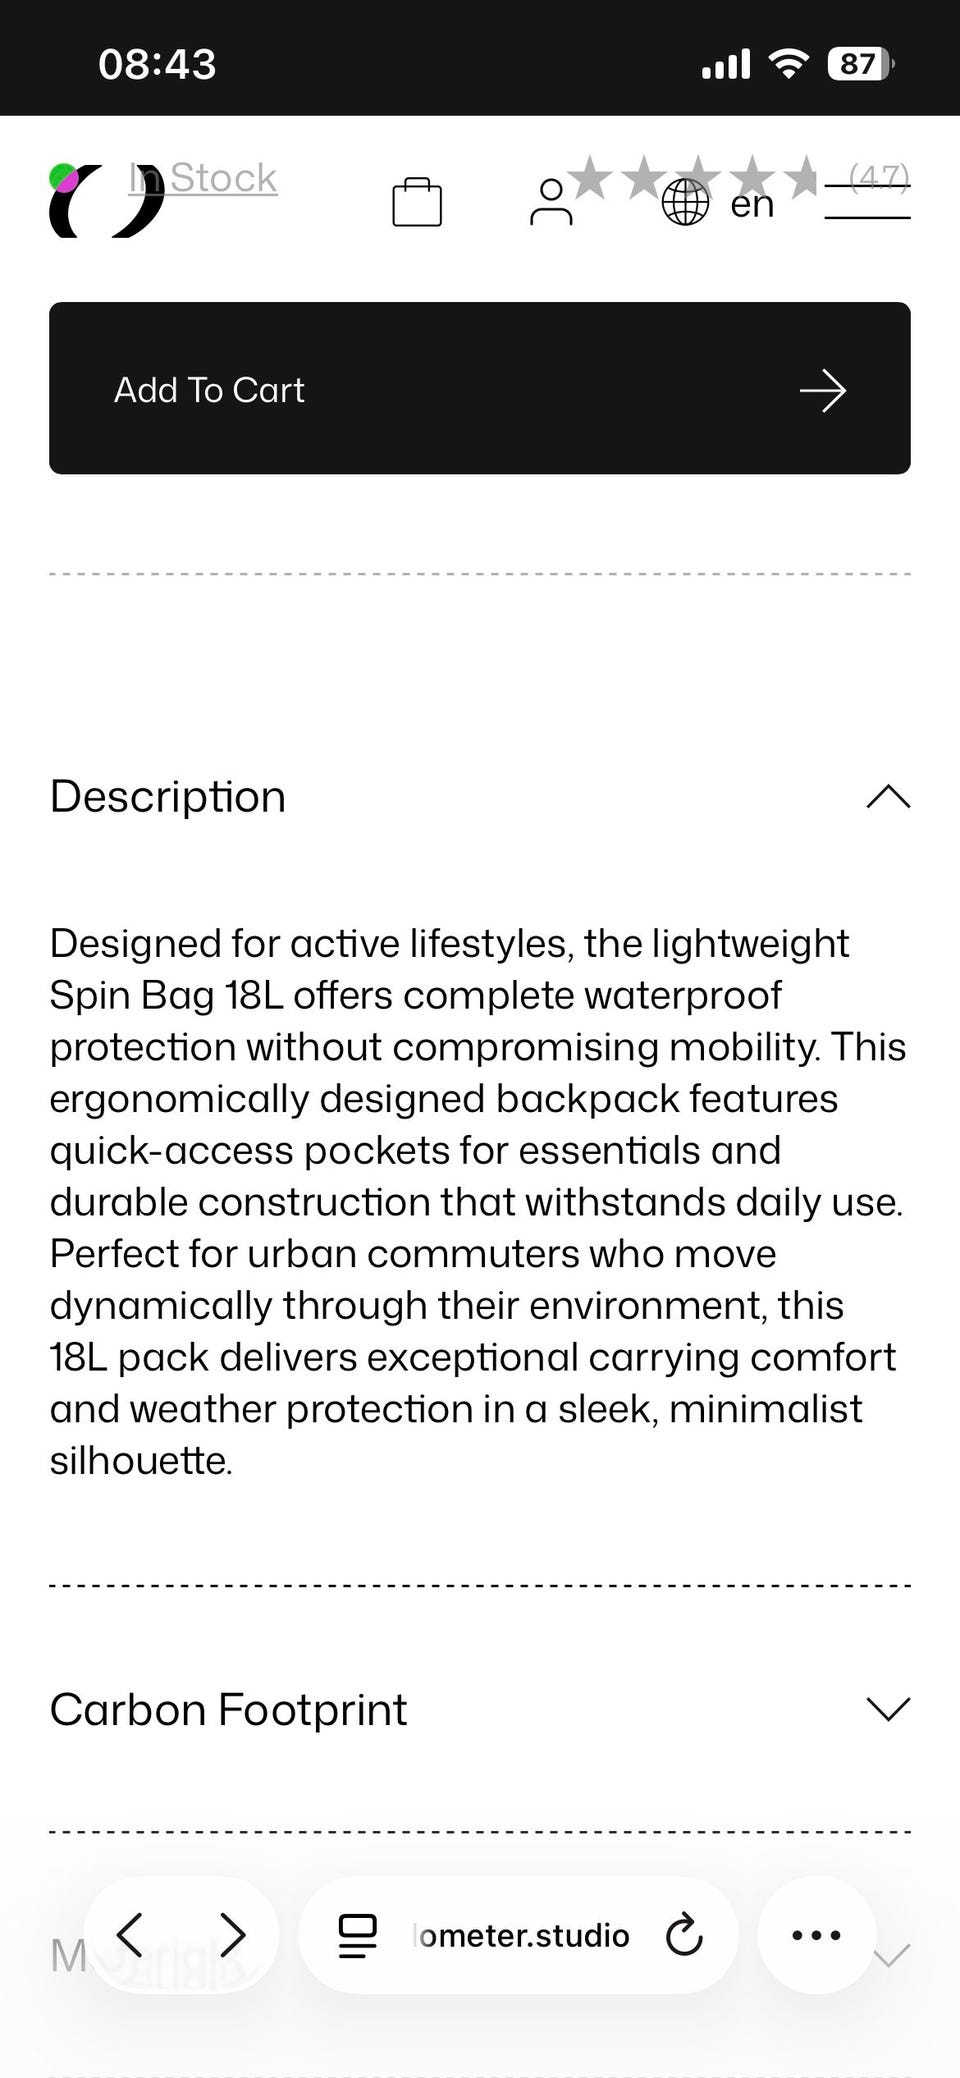
Task: Reload the page using refresh icon
Action: pyautogui.click(x=684, y=1934)
